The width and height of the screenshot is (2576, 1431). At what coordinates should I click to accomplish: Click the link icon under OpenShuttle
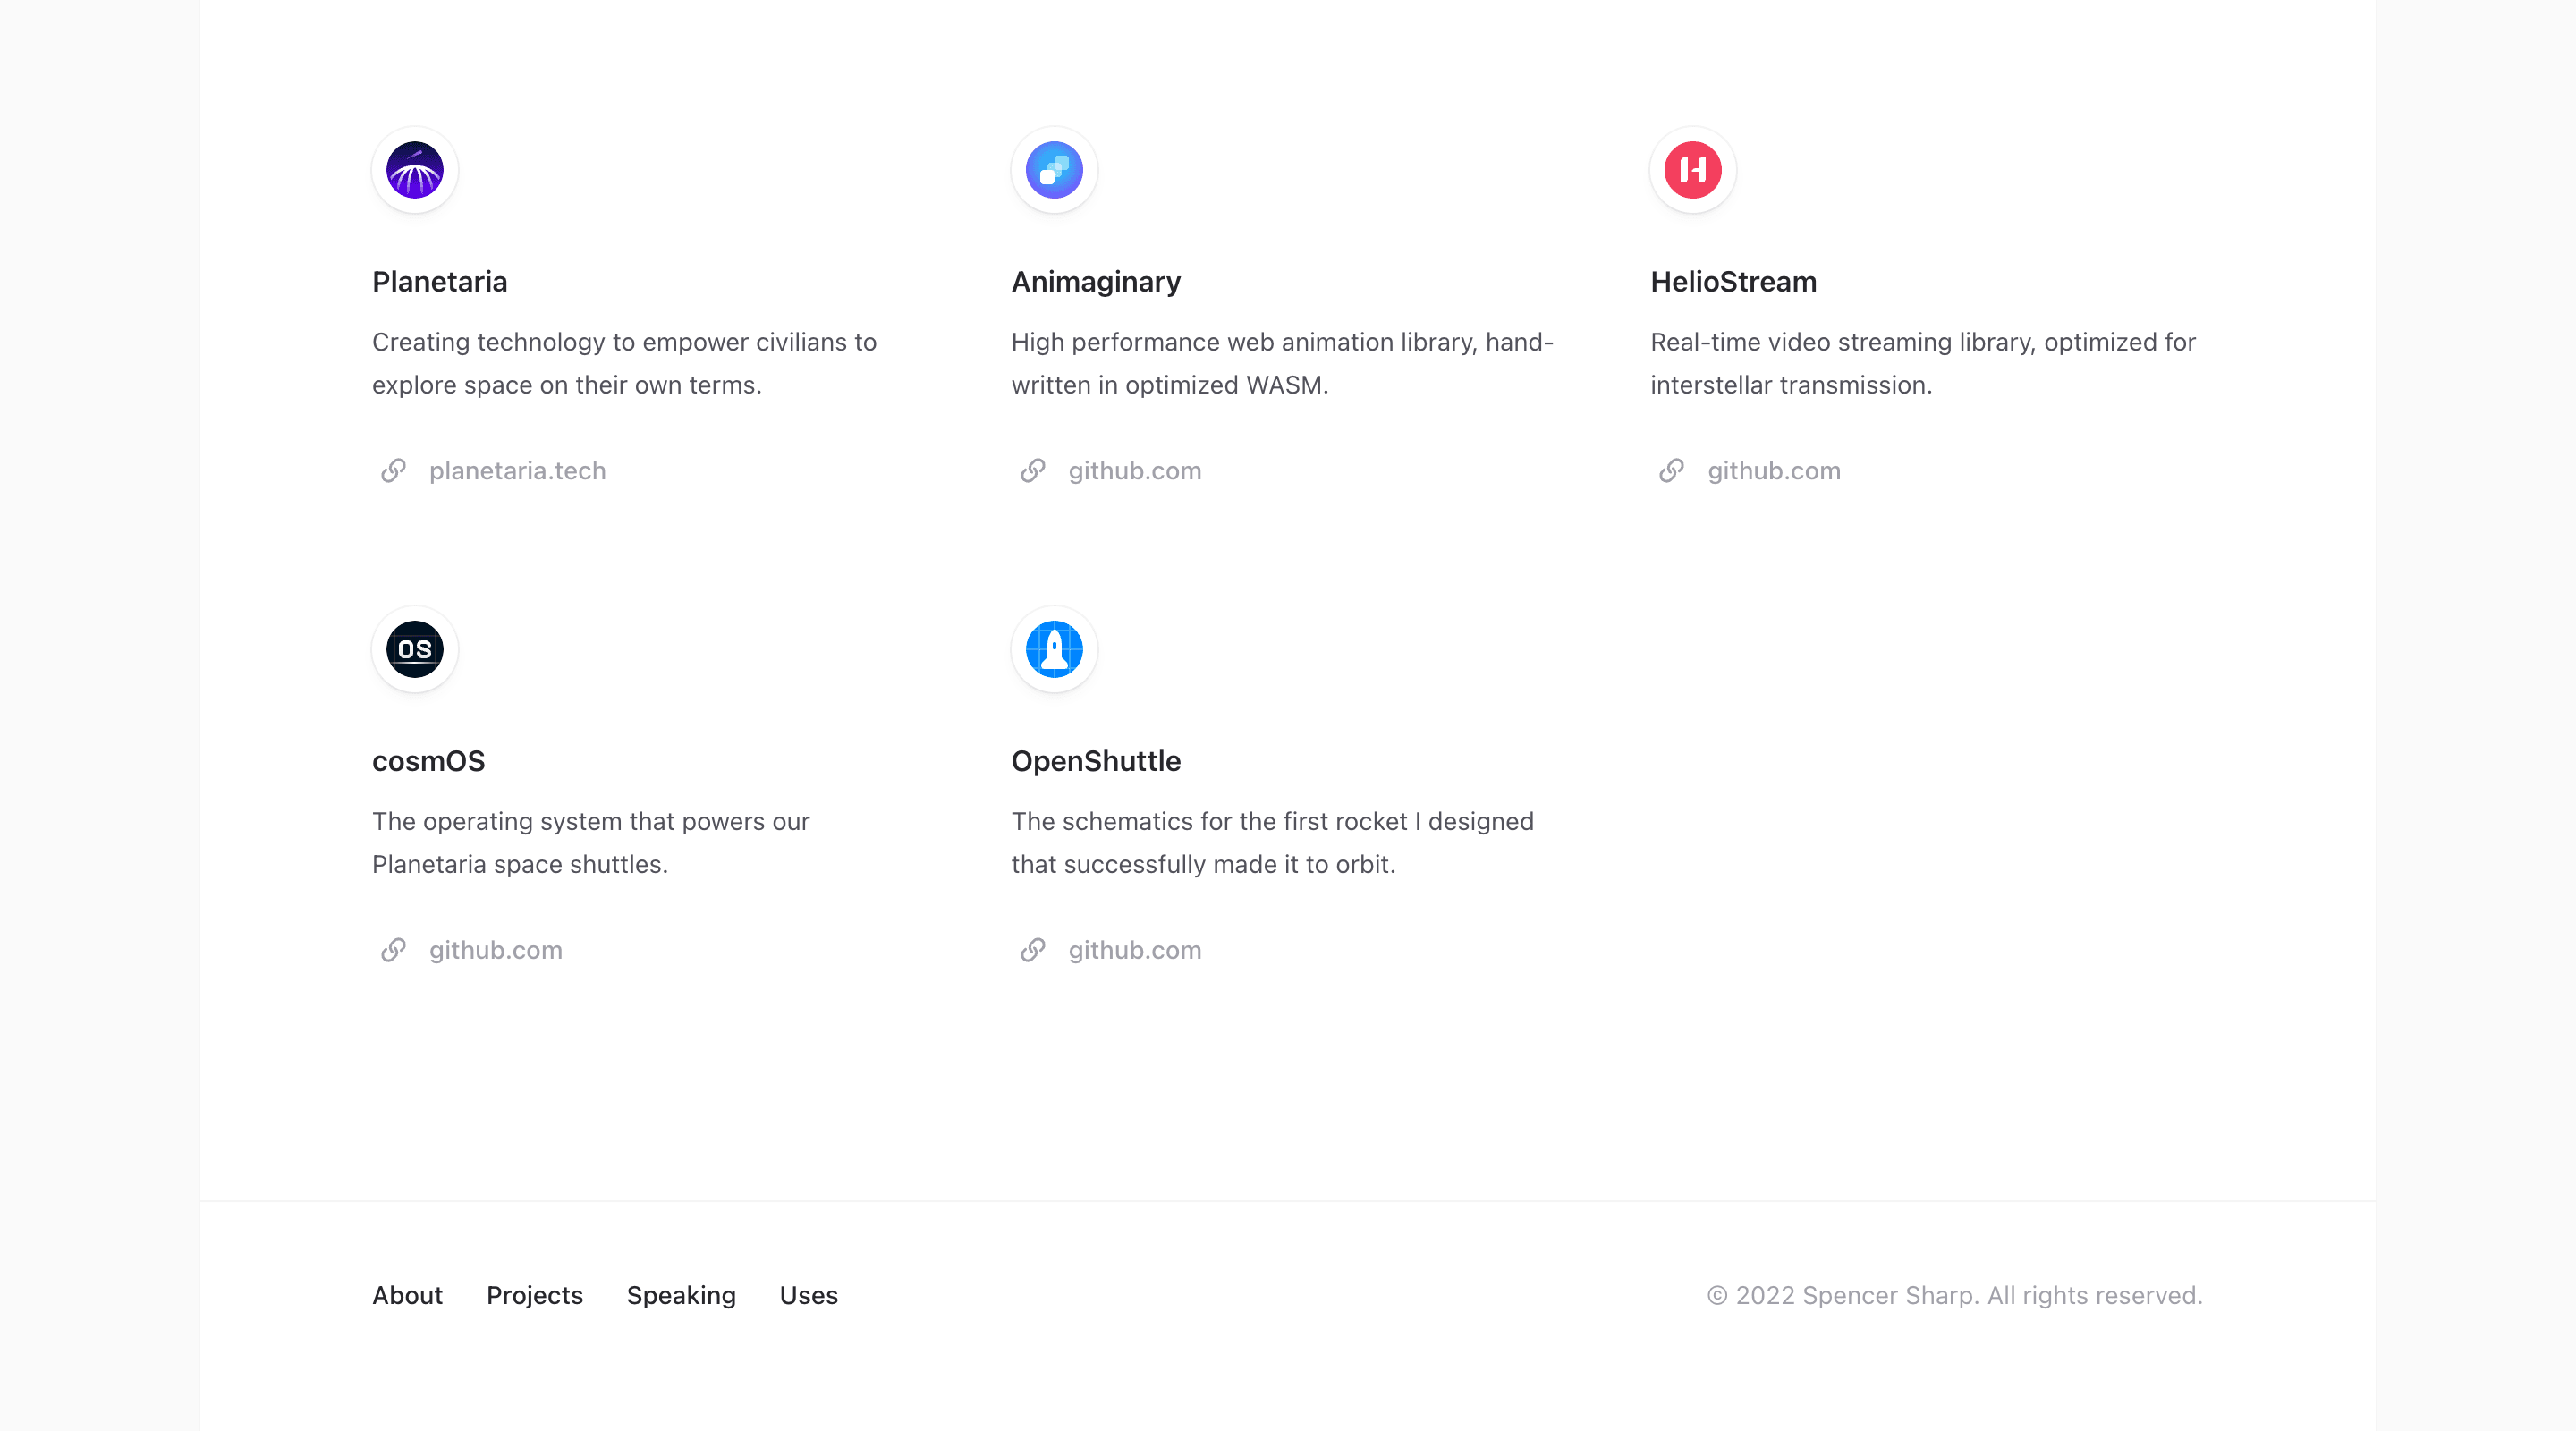[x=1032, y=950]
